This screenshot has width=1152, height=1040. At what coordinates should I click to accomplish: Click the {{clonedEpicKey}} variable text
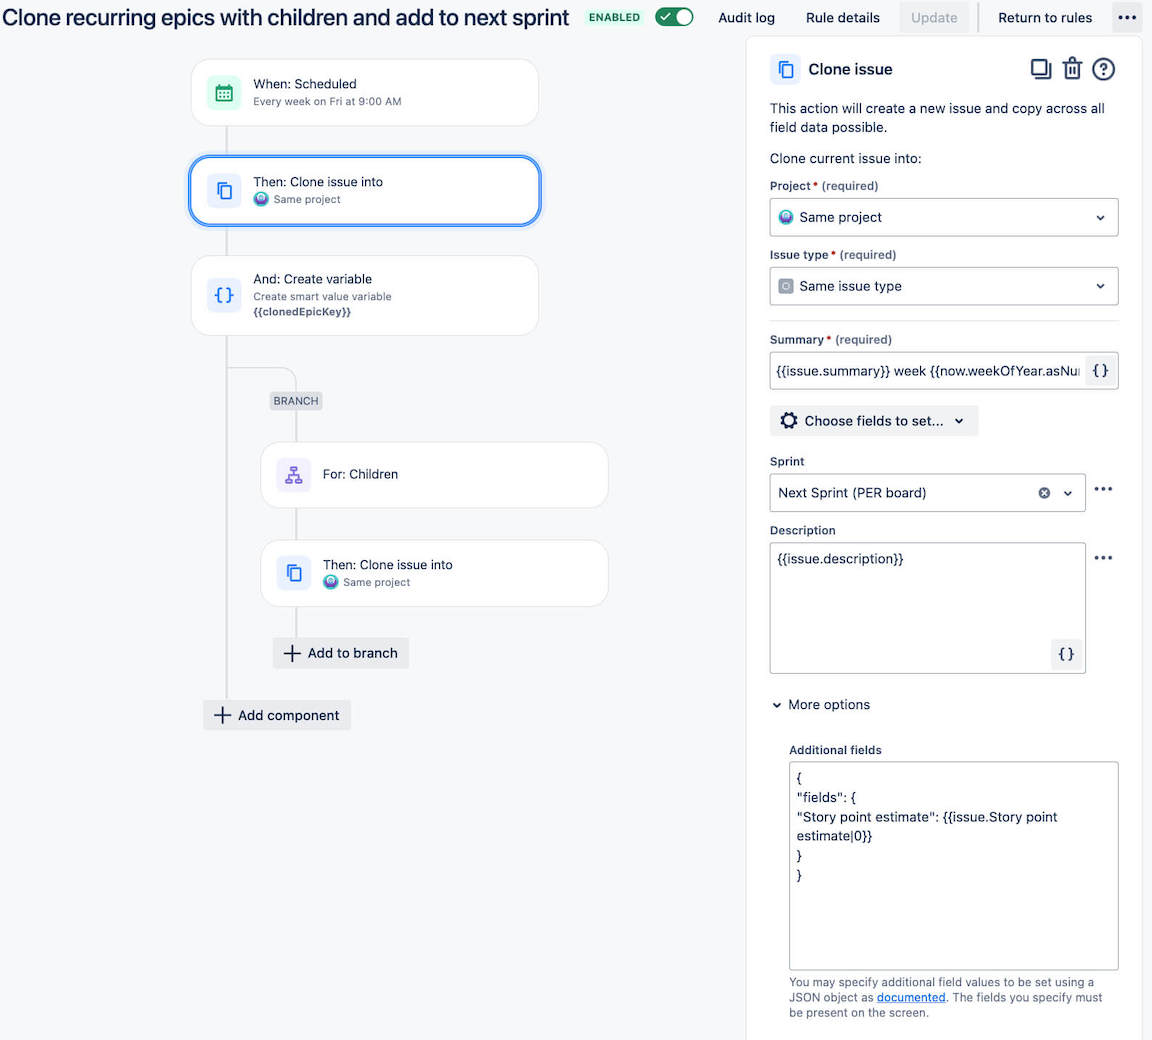click(x=301, y=312)
